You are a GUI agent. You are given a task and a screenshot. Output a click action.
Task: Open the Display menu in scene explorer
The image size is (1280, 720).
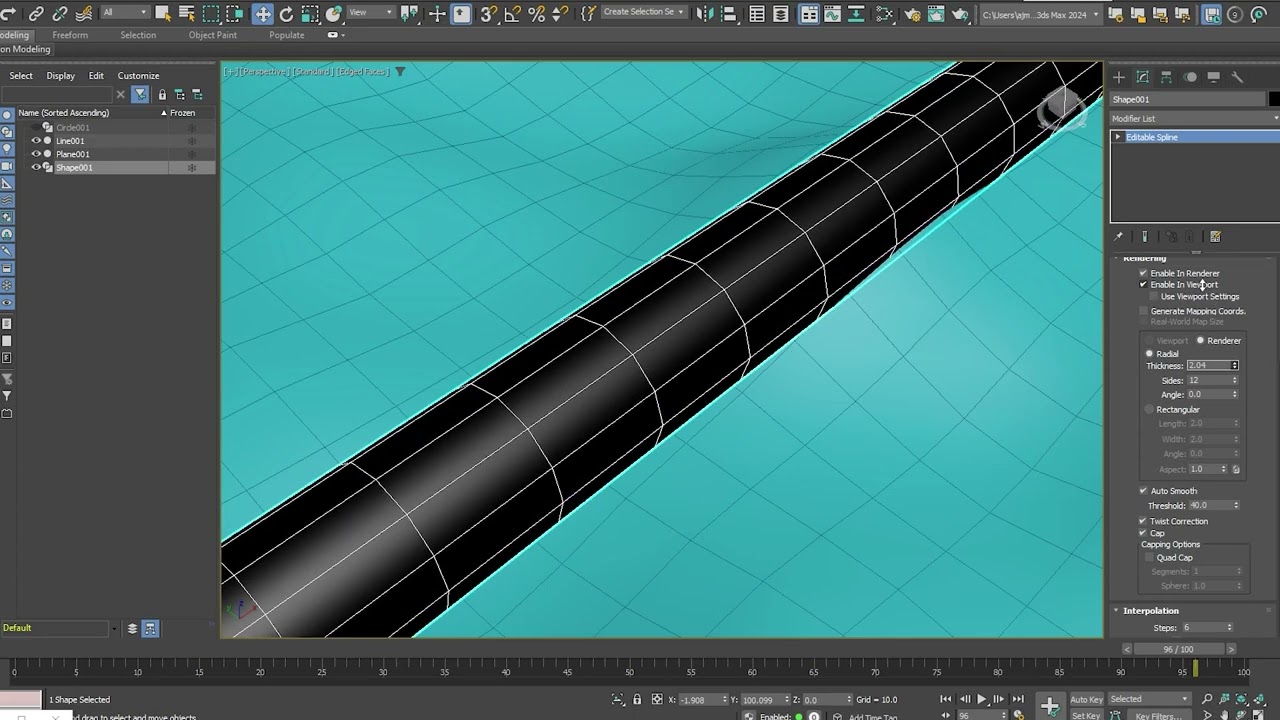60,76
